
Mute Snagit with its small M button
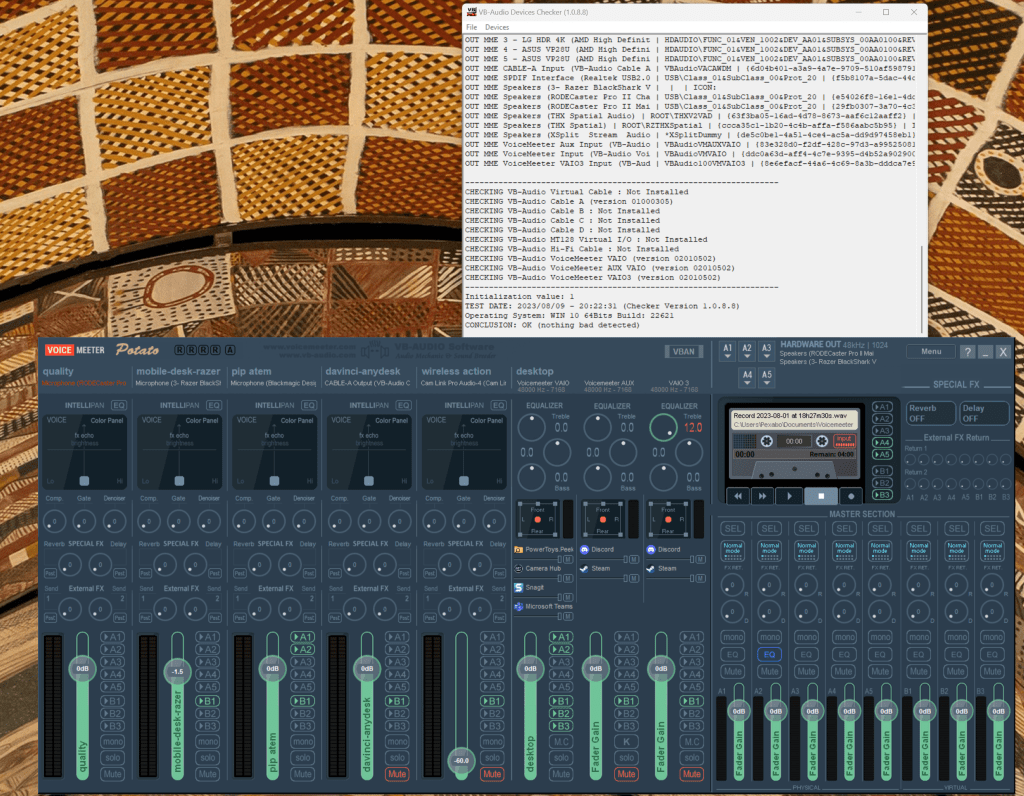[x=568, y=597]
